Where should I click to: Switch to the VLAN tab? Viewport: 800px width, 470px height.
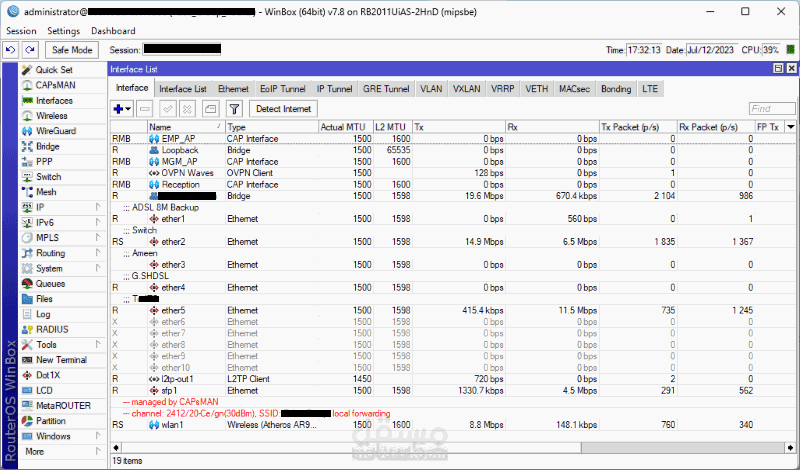tap(431, 89)
